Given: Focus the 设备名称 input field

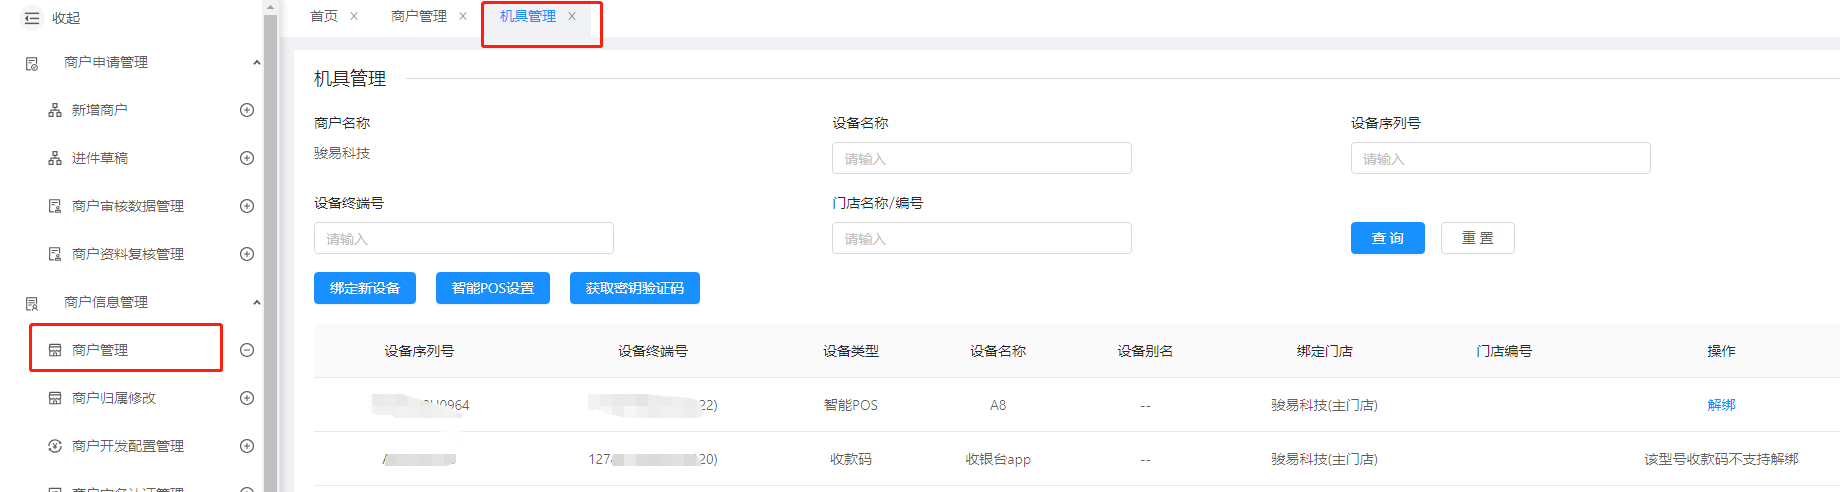Looking at the screenshot, I should tap(982, 158).
